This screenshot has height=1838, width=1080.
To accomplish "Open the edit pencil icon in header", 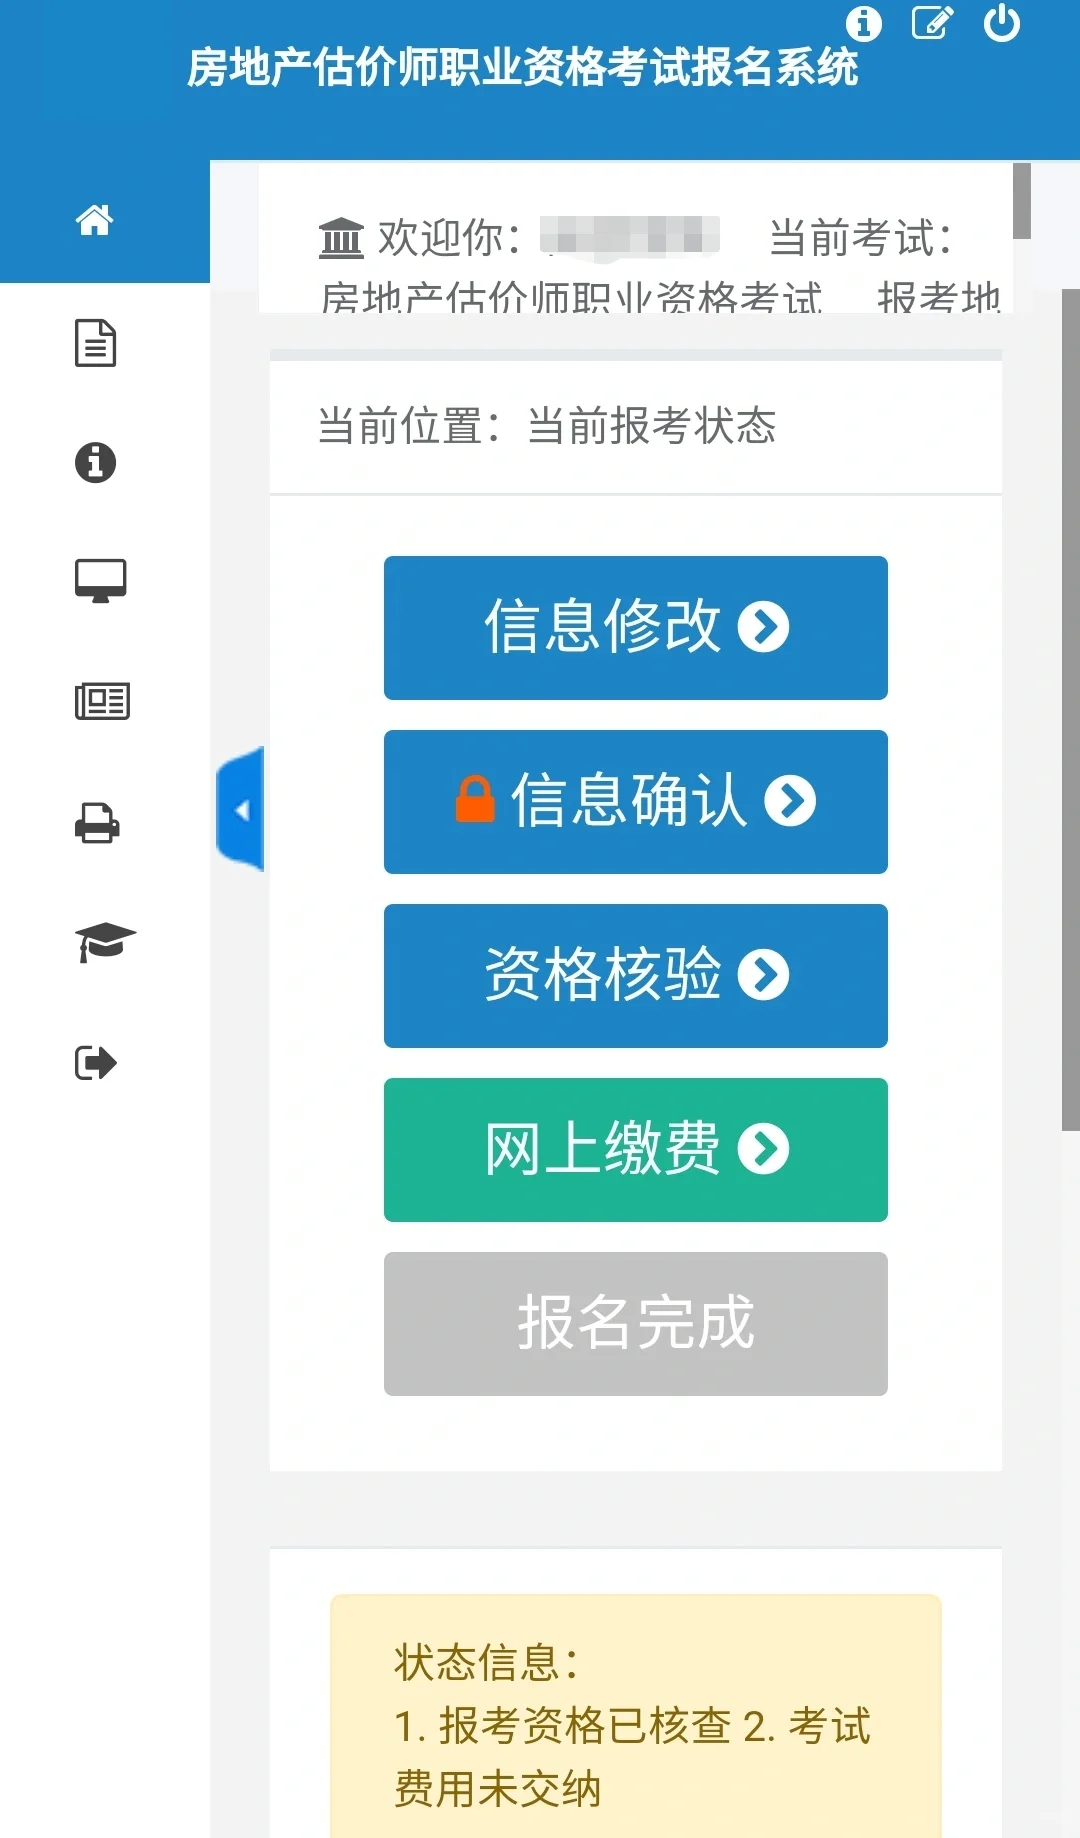I will (x=932, y=23).
